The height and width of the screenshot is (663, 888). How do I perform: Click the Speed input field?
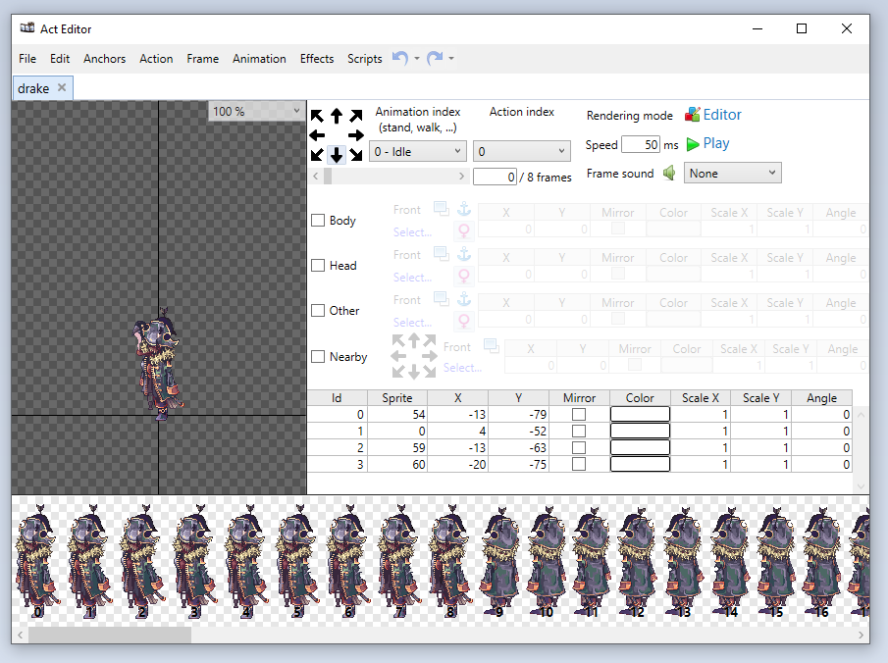pos(640,145)
